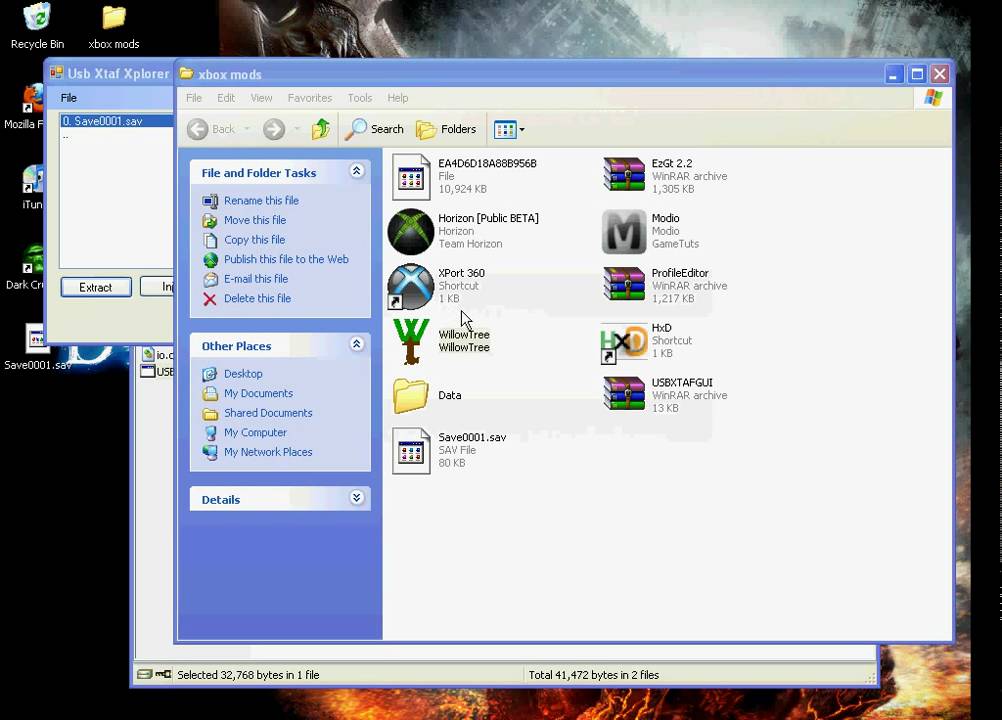
Task: Select the Data folder icon
Action: point(410,395)
